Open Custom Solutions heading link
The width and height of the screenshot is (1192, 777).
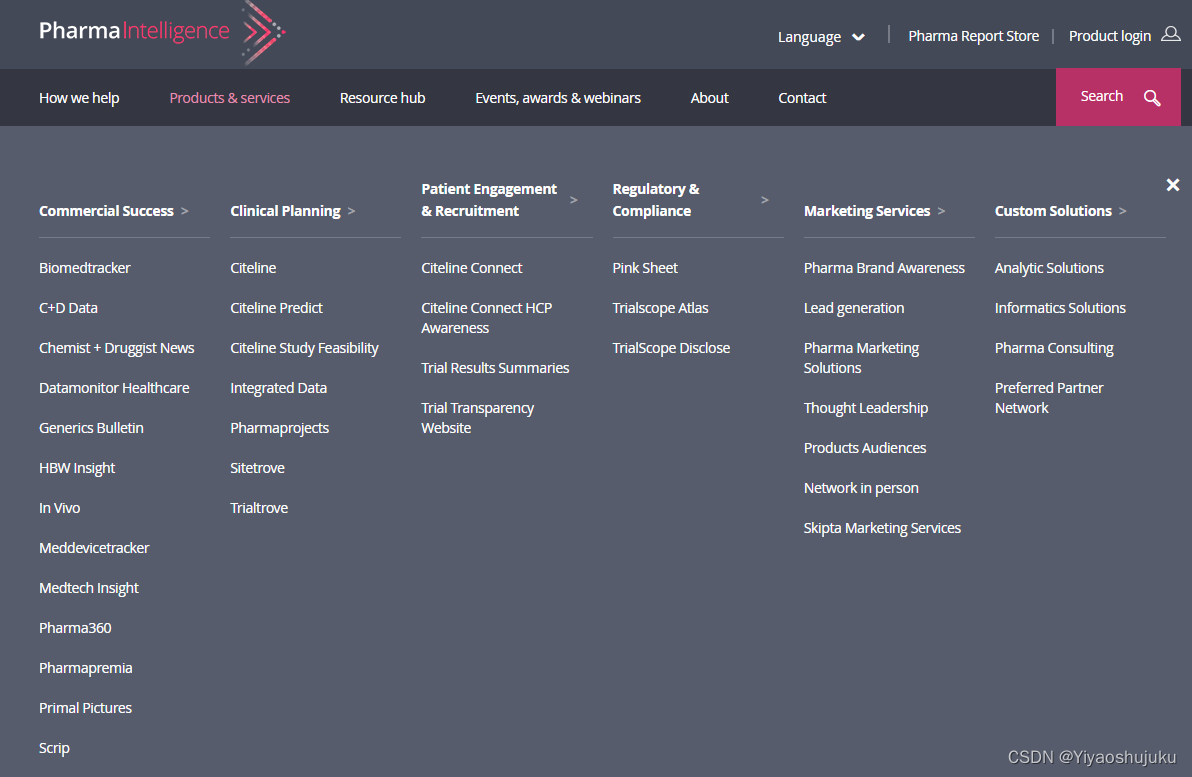click(x=1053, y=211)
